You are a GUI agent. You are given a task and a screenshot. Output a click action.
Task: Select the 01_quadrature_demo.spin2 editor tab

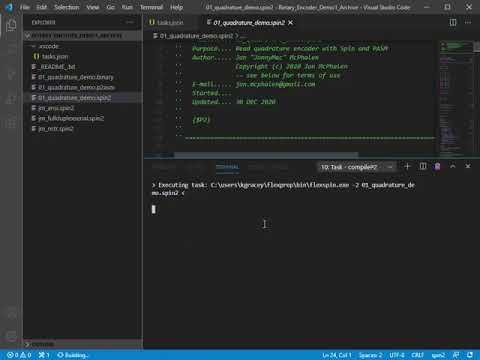click(249, 23)
